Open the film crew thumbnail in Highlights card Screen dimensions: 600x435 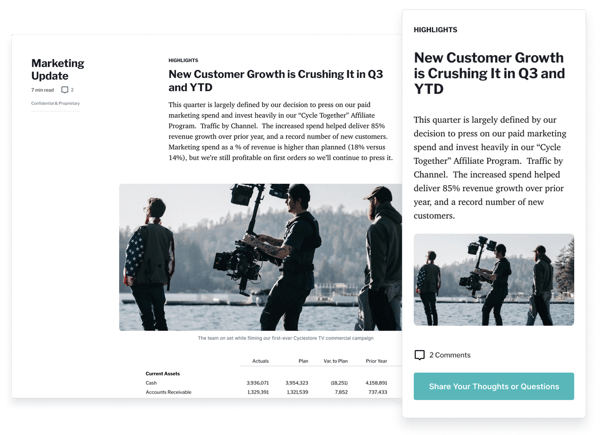[x=494, y=280]
